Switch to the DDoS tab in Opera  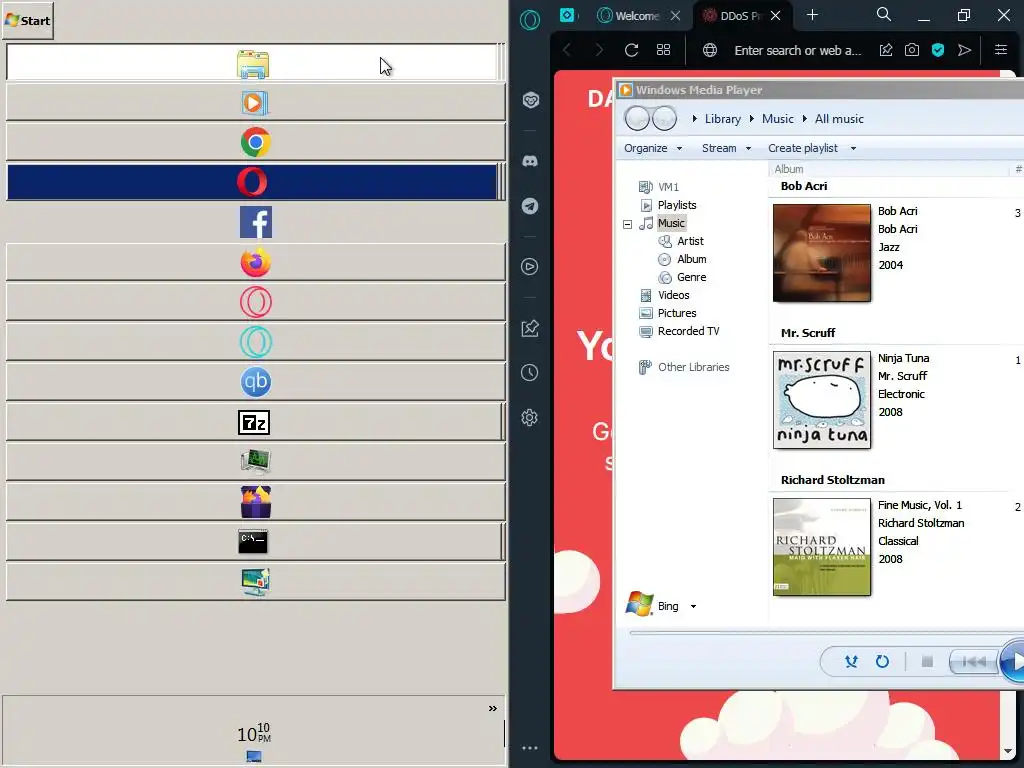pyautogui.click(x=742, y=16)
